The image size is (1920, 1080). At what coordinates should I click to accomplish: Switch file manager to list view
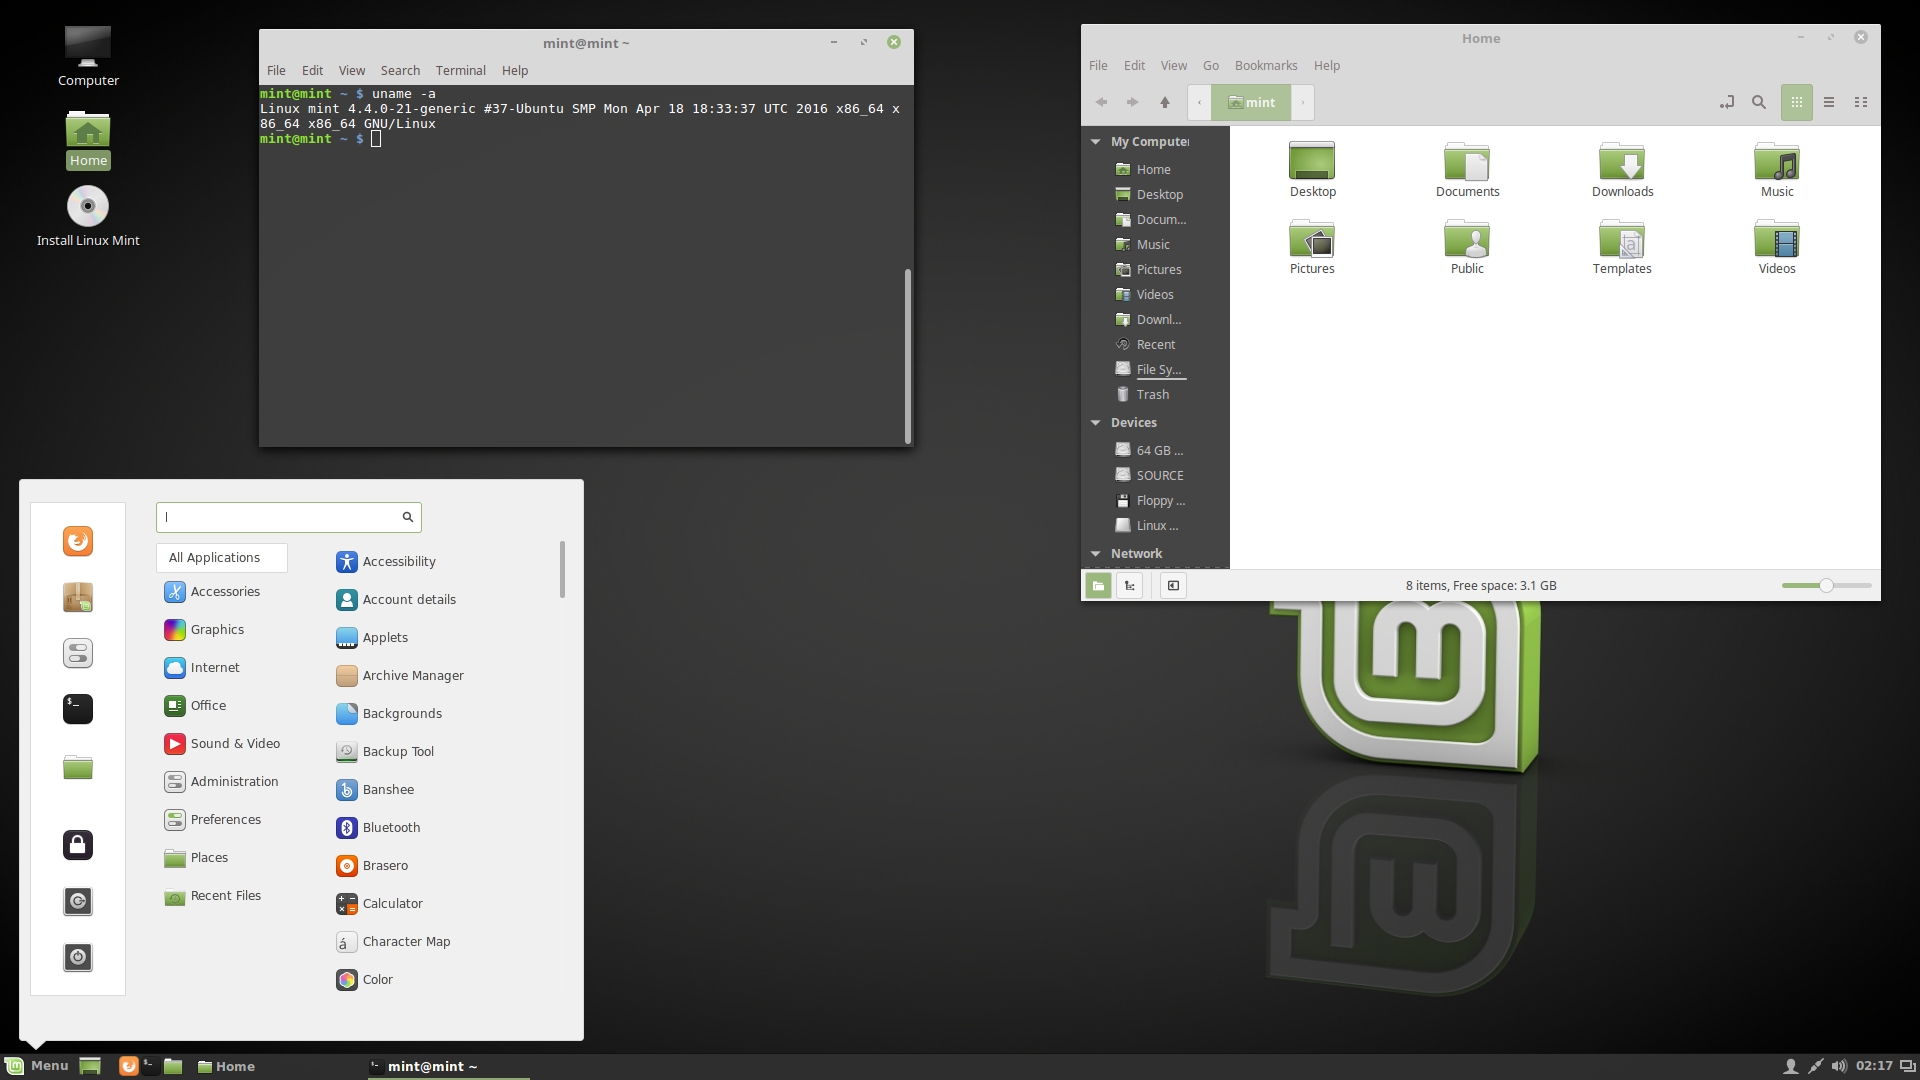click(1829, 102)
